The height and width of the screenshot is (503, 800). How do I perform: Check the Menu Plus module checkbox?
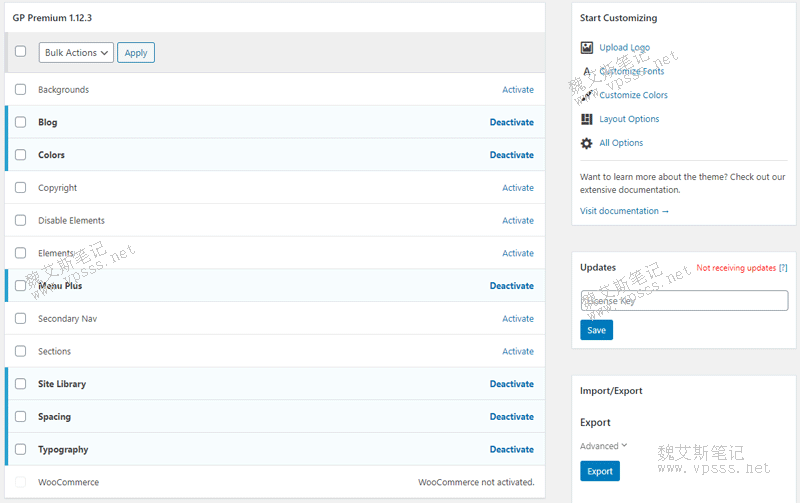(x=20, y=286)
